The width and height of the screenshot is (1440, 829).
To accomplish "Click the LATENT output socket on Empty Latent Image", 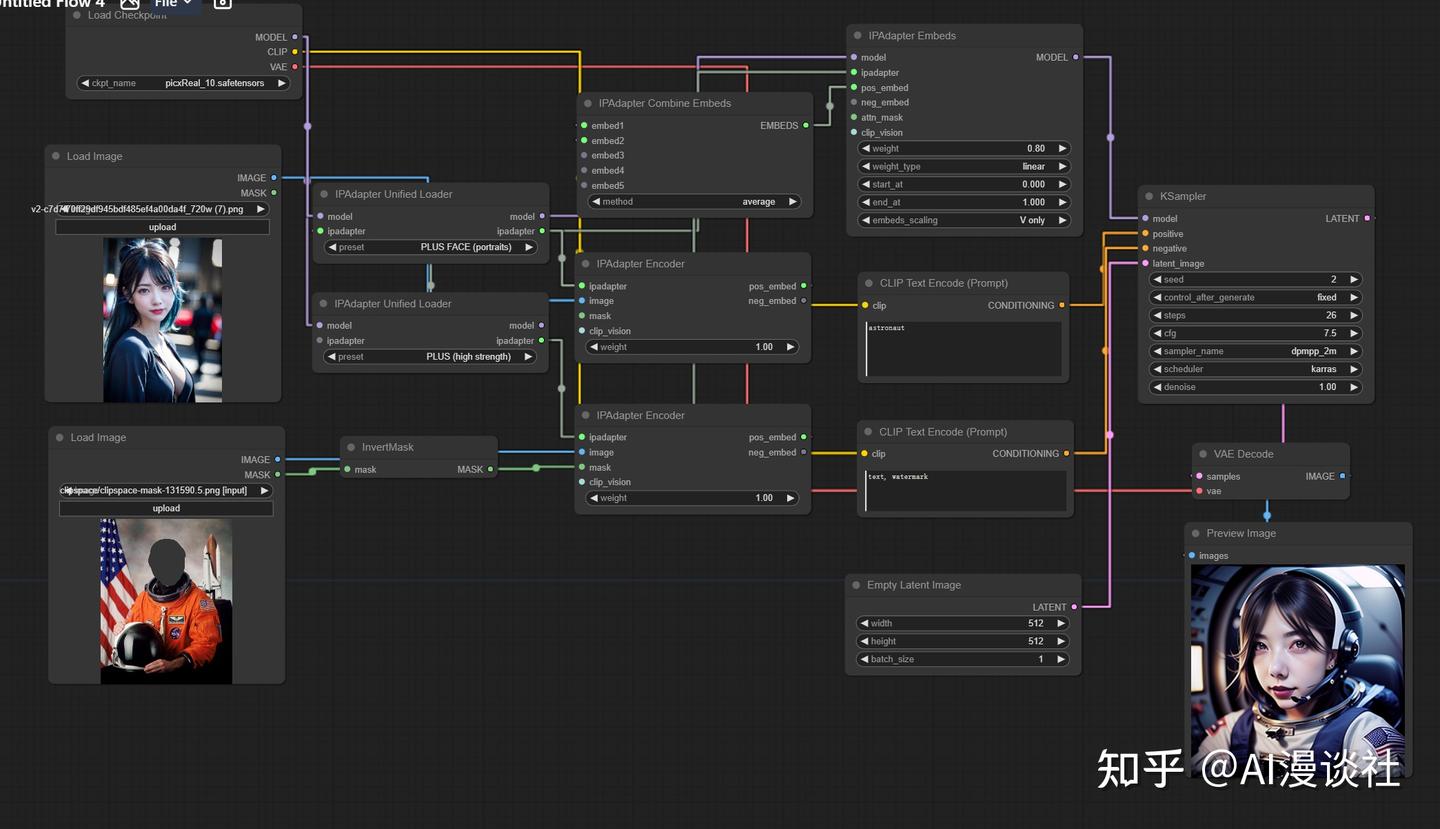I will [1073, 607].
